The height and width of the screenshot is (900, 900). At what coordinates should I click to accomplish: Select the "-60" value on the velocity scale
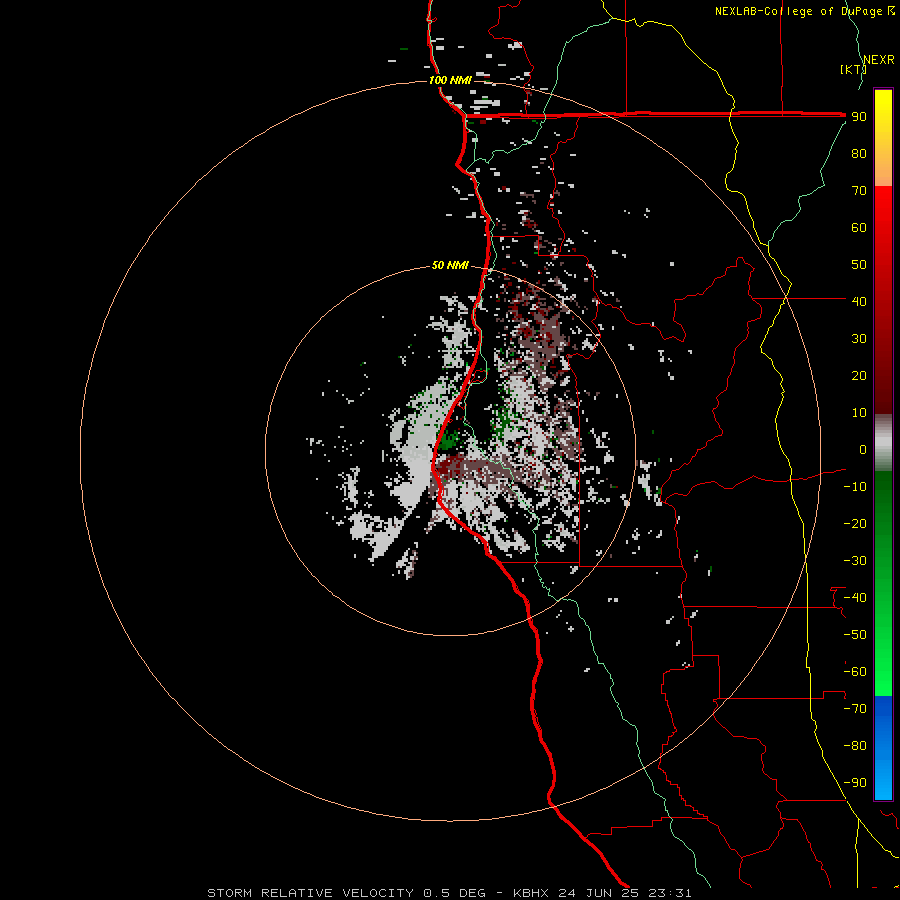coord(855,672)
